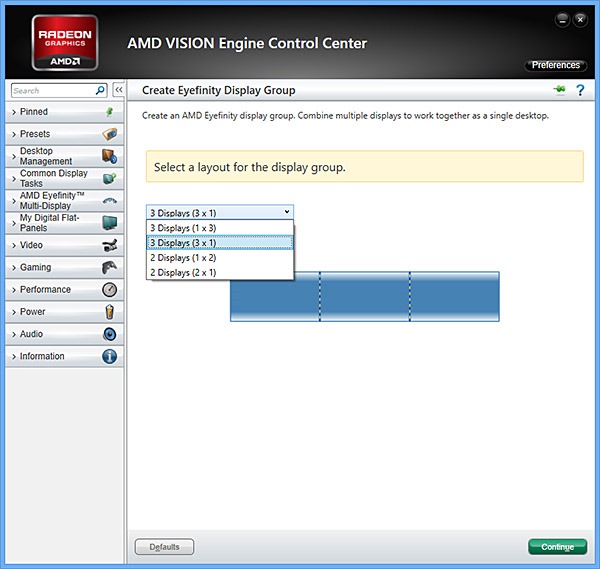Focus the Search input field
Image resolution: width=600 pixels, height=569 pixels.
(52, 90)
